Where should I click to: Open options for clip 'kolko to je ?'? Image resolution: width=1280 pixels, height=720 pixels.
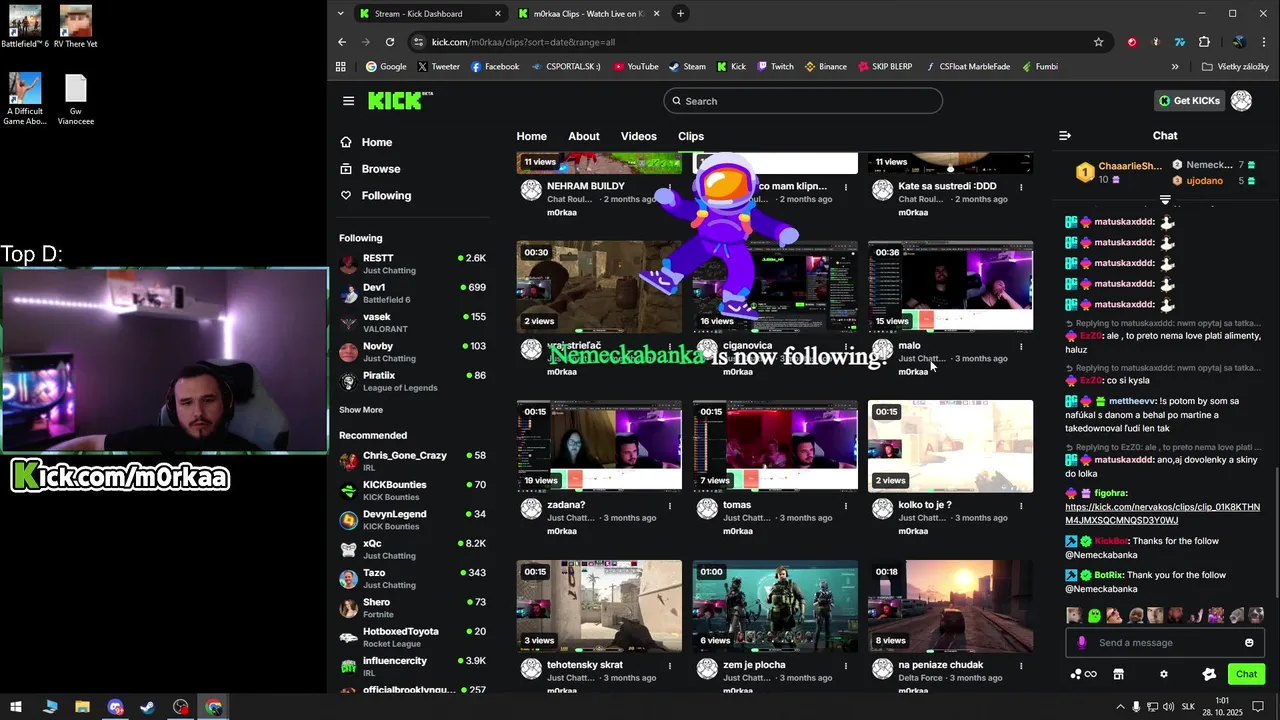[1021, 506]
